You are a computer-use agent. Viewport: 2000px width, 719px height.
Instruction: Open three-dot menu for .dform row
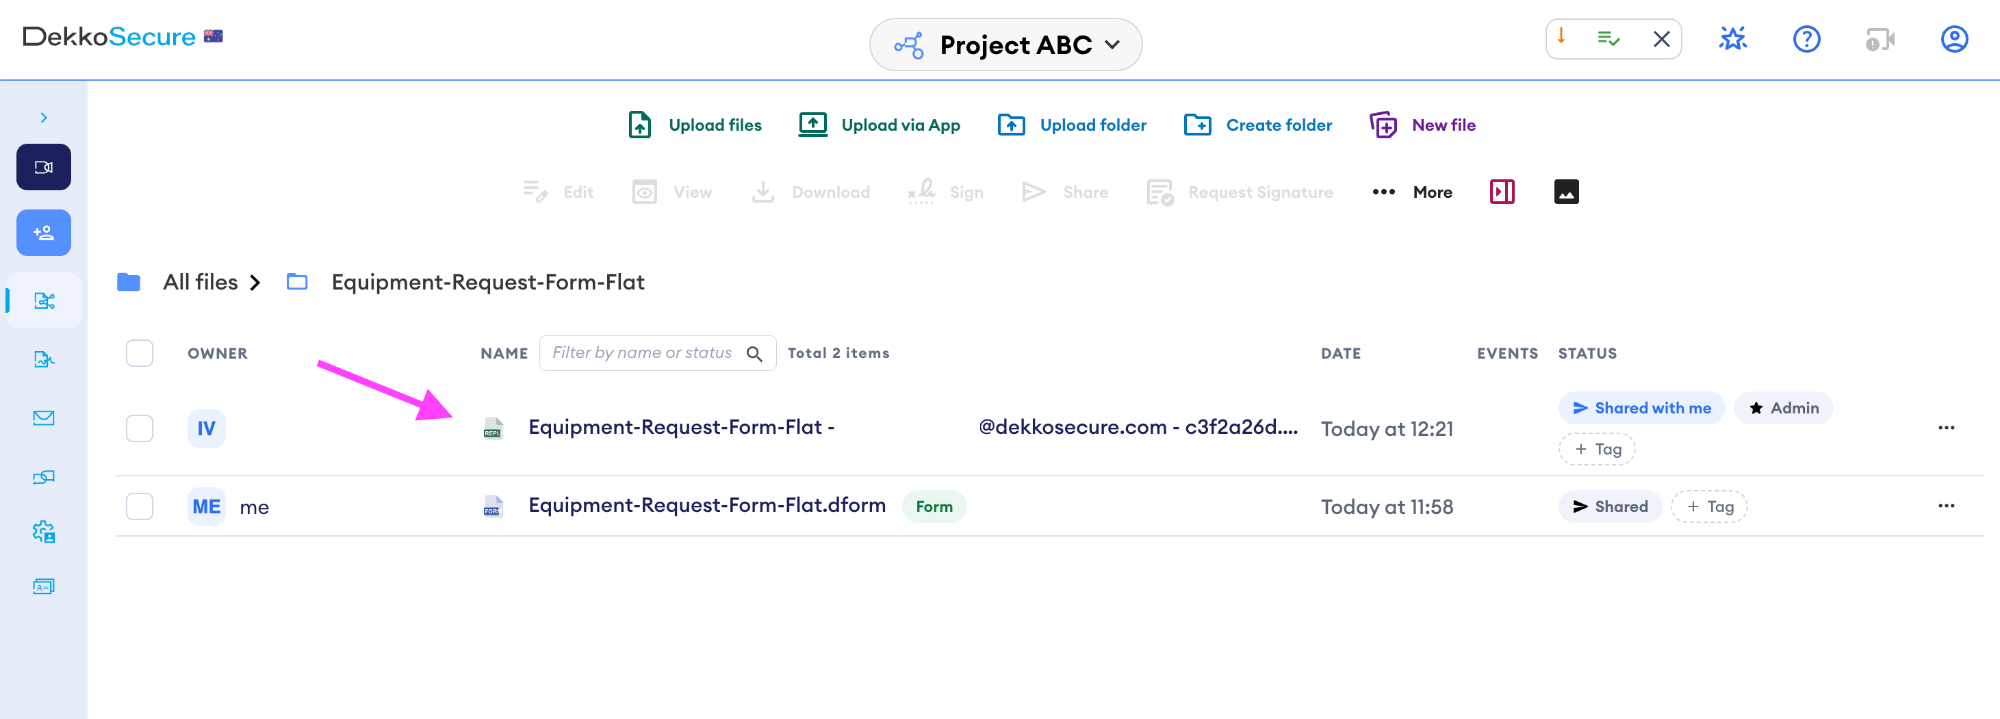click(x=1946, y=505)
